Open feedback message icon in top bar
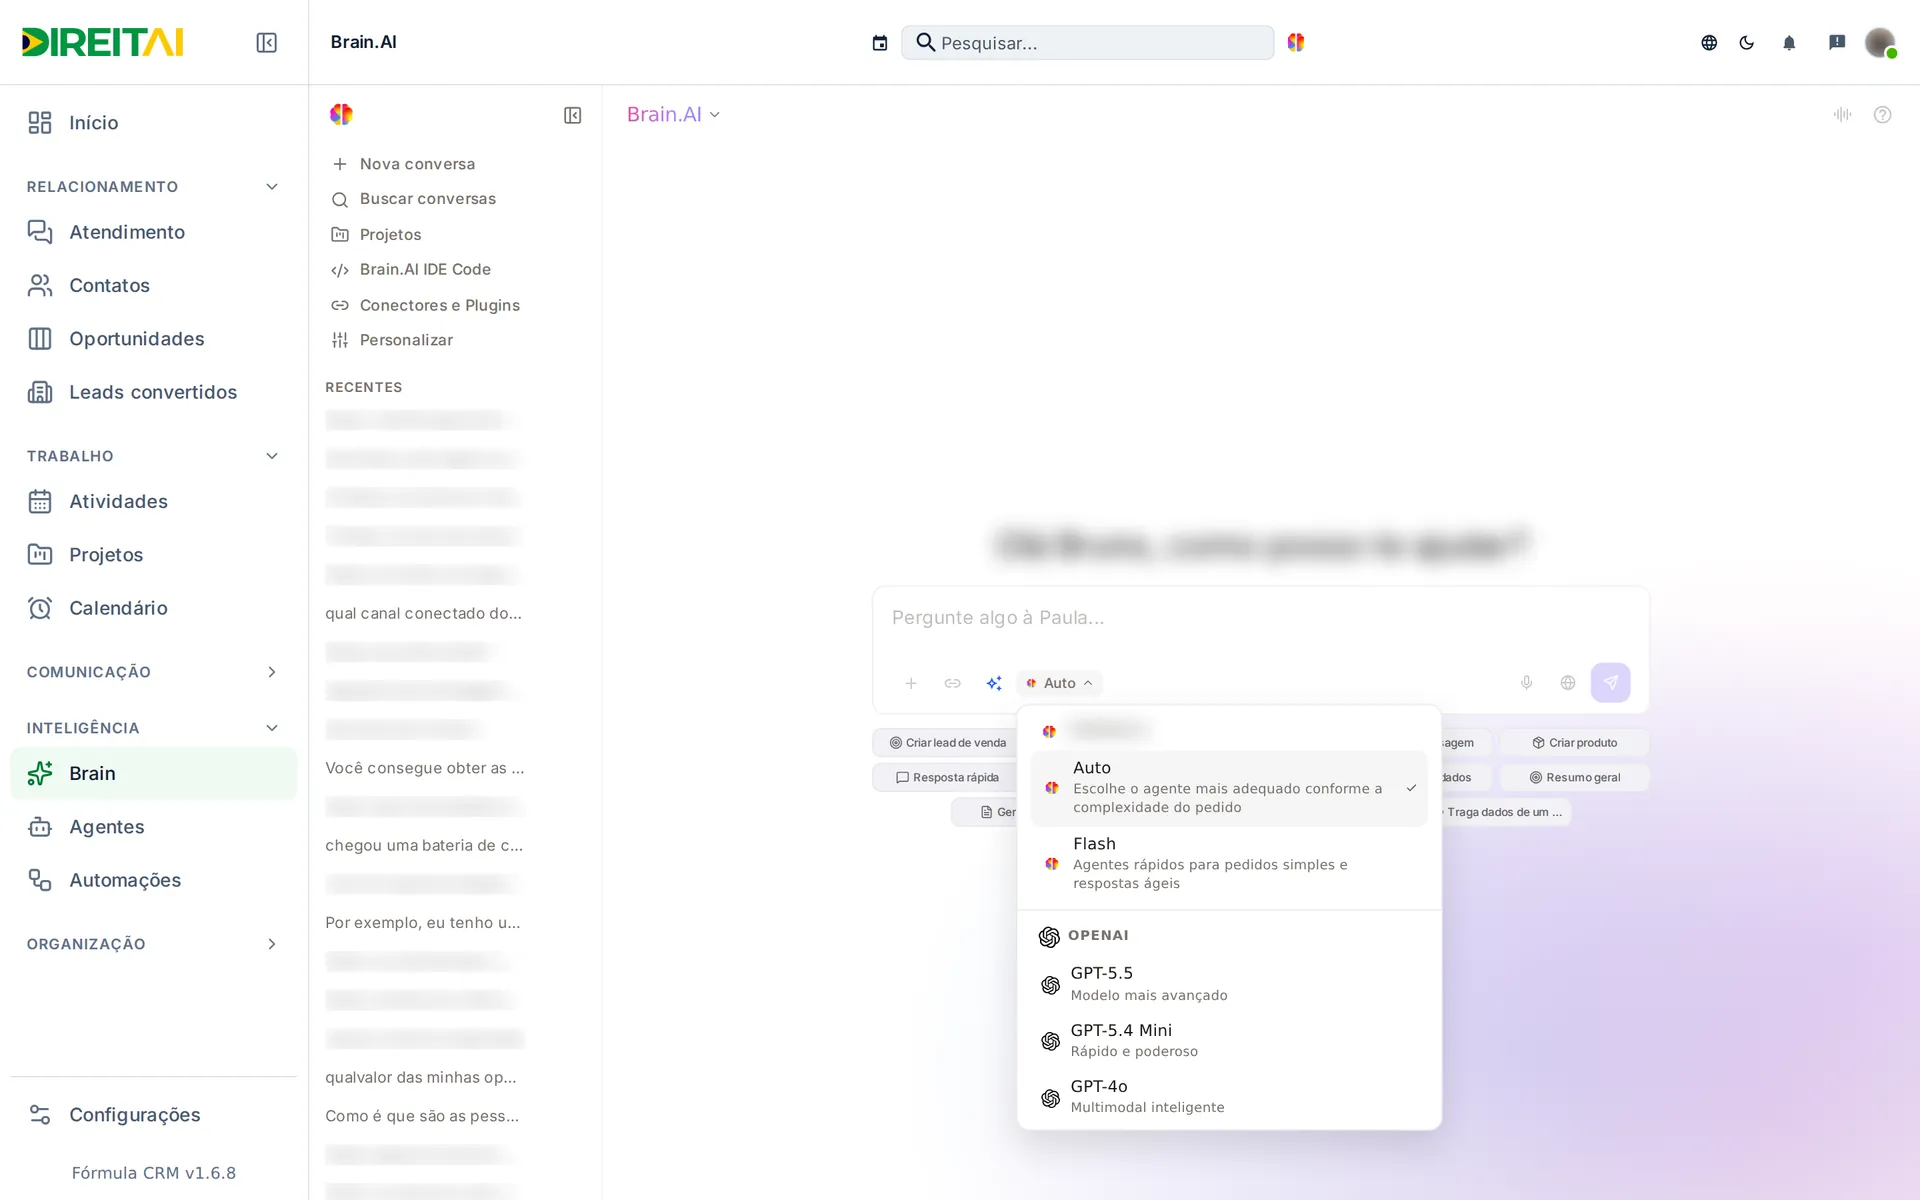Screen dimensions: 1920x1200 pos(1837,42)
